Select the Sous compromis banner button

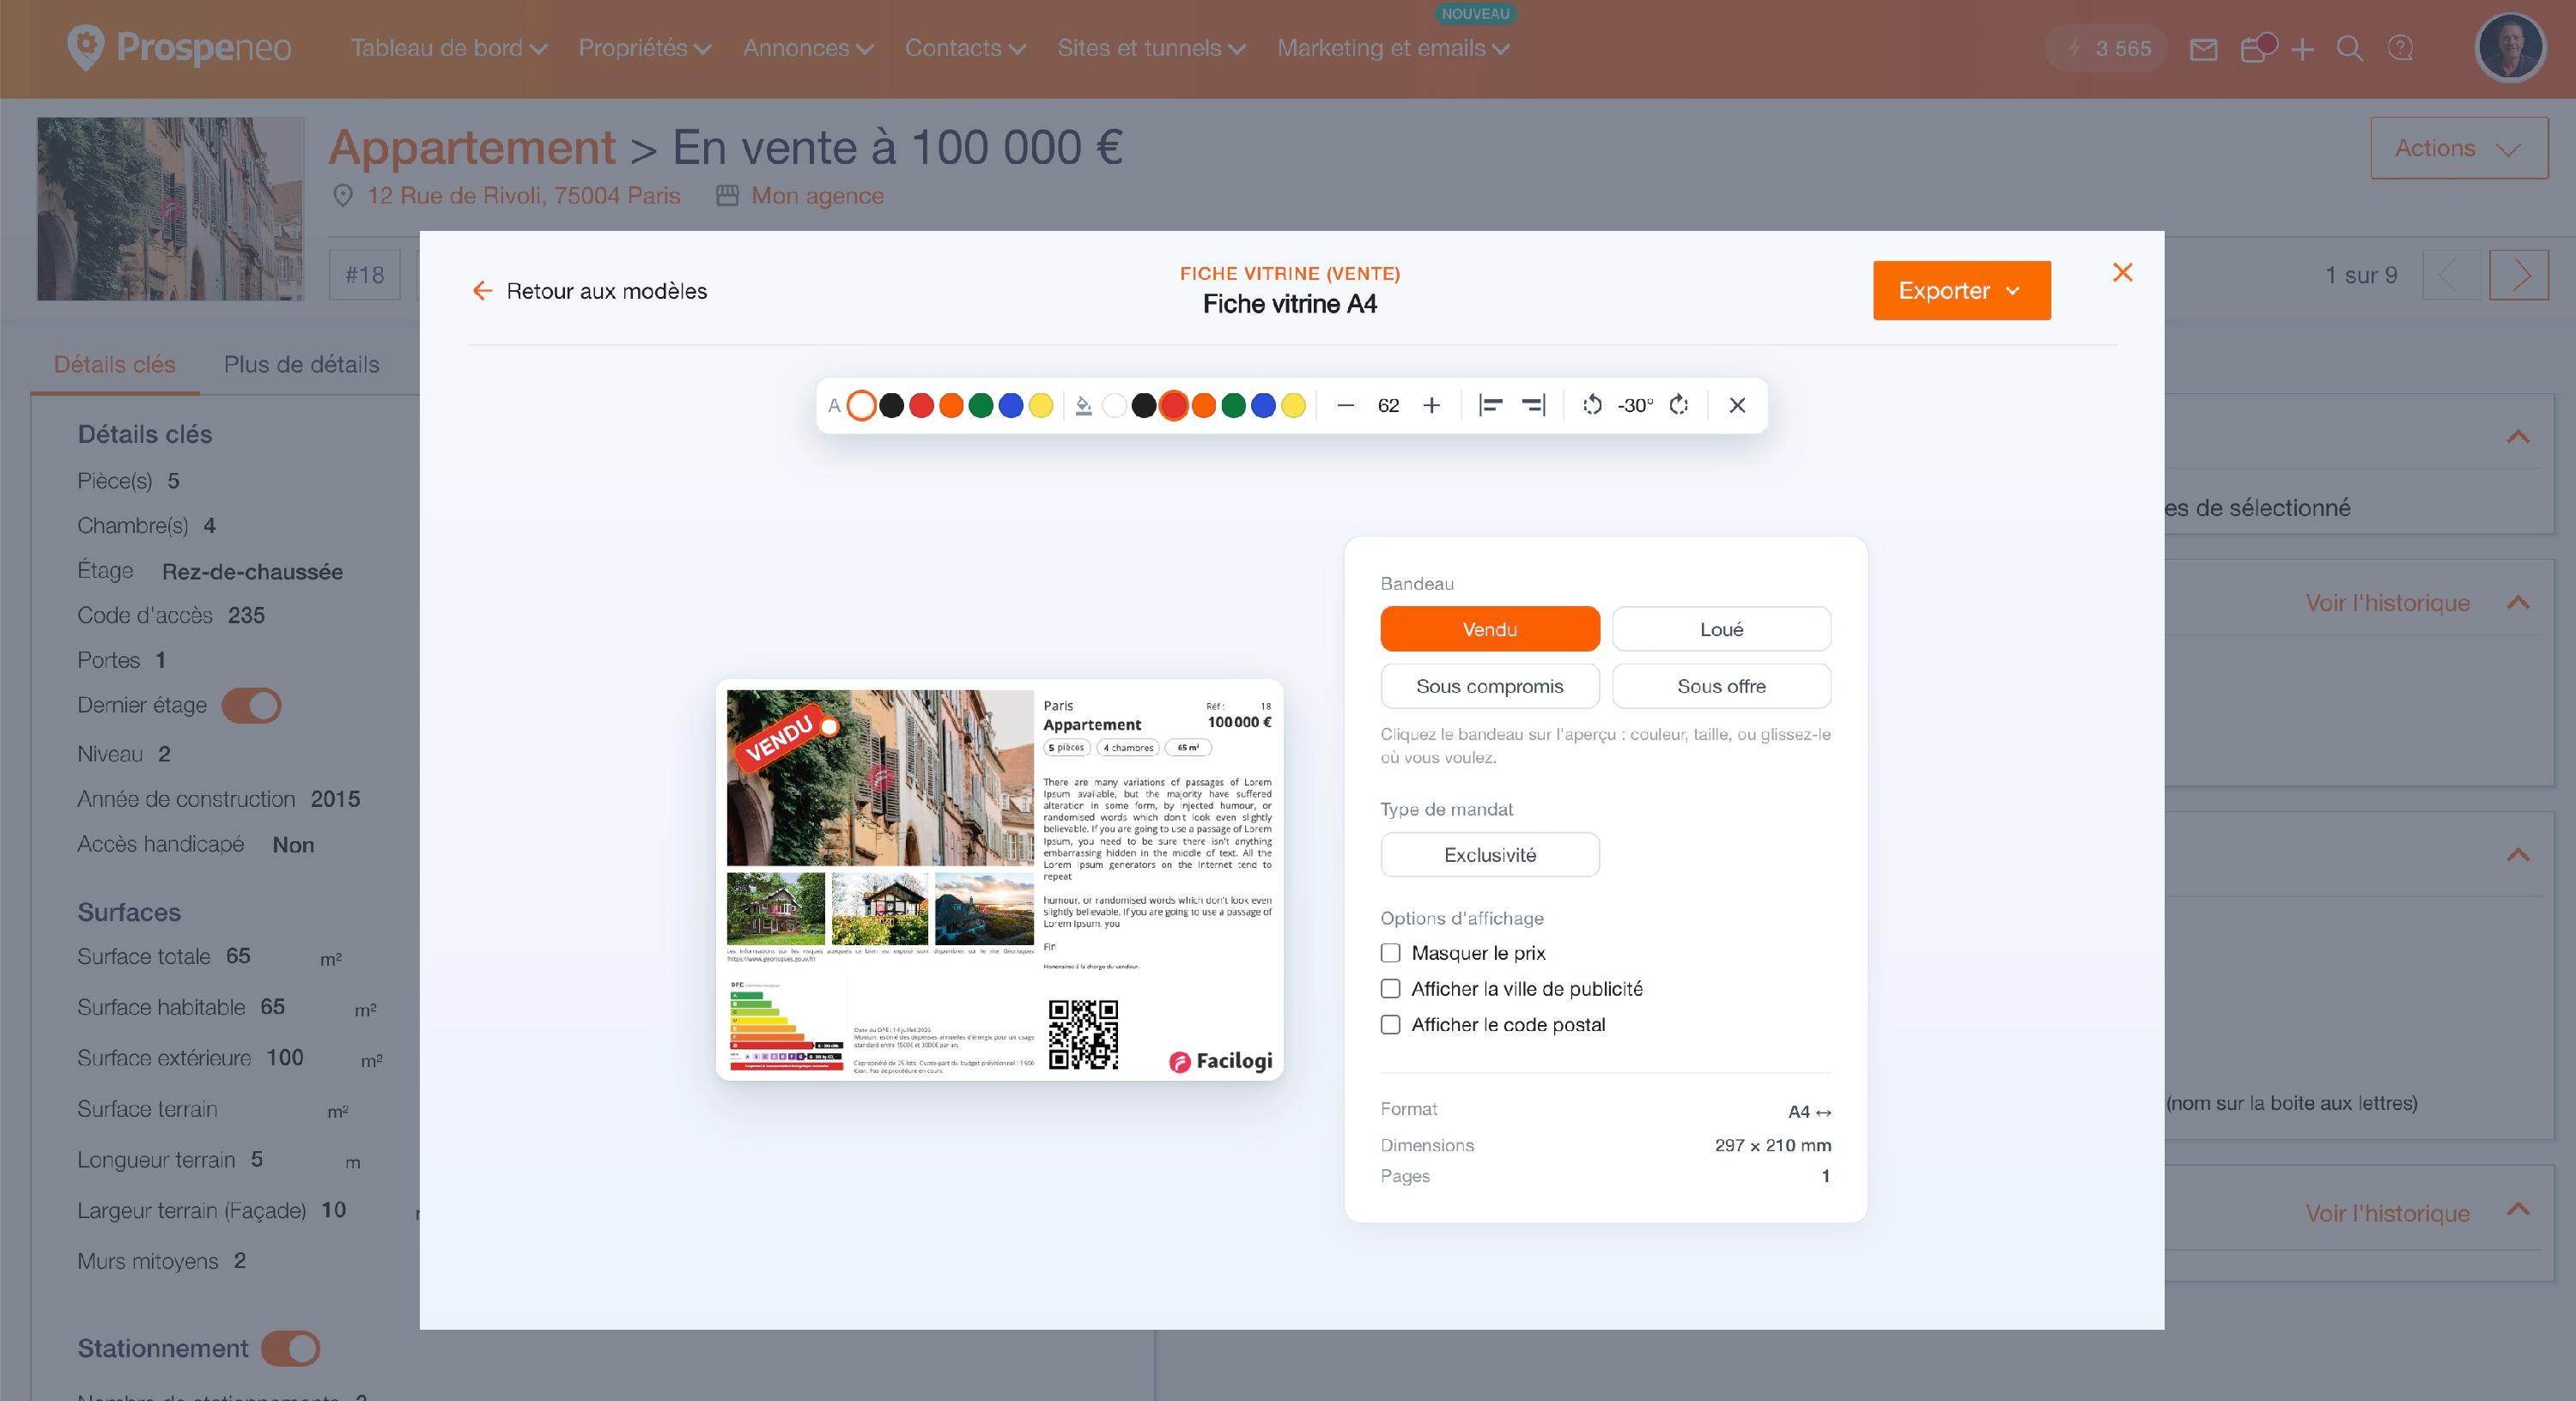[1489, 686]
